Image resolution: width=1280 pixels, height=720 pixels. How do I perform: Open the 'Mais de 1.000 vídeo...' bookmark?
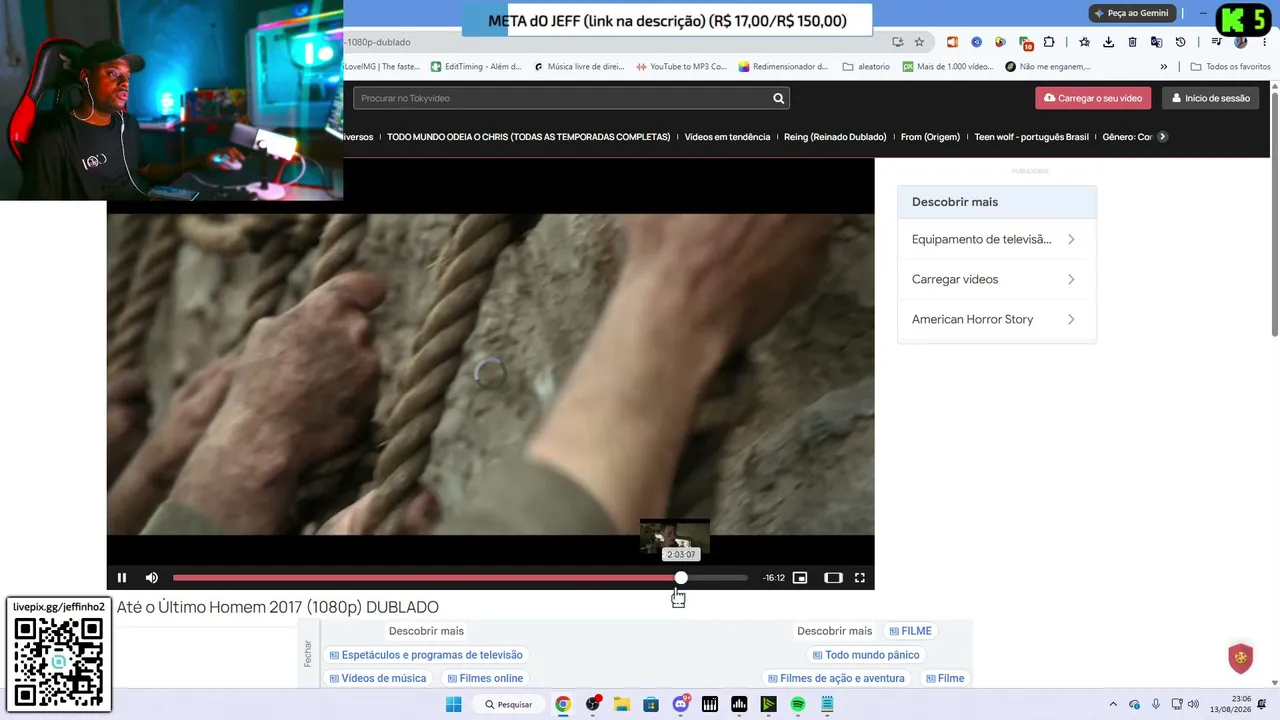point(948,67)
